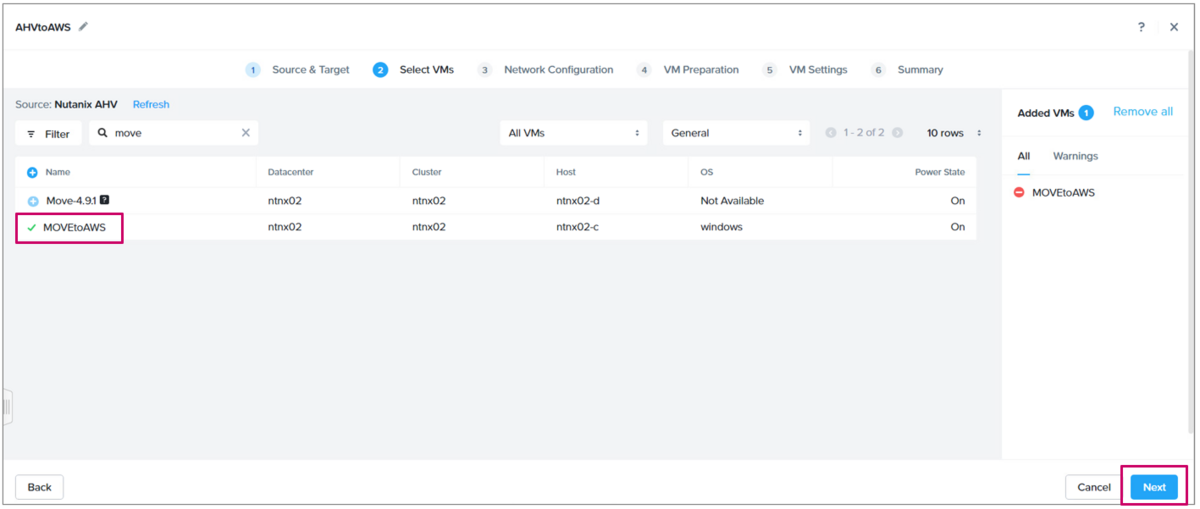Screen dimensions: 1200x509
Task: Click the magnifier search icon
Action: click(102, 133)
